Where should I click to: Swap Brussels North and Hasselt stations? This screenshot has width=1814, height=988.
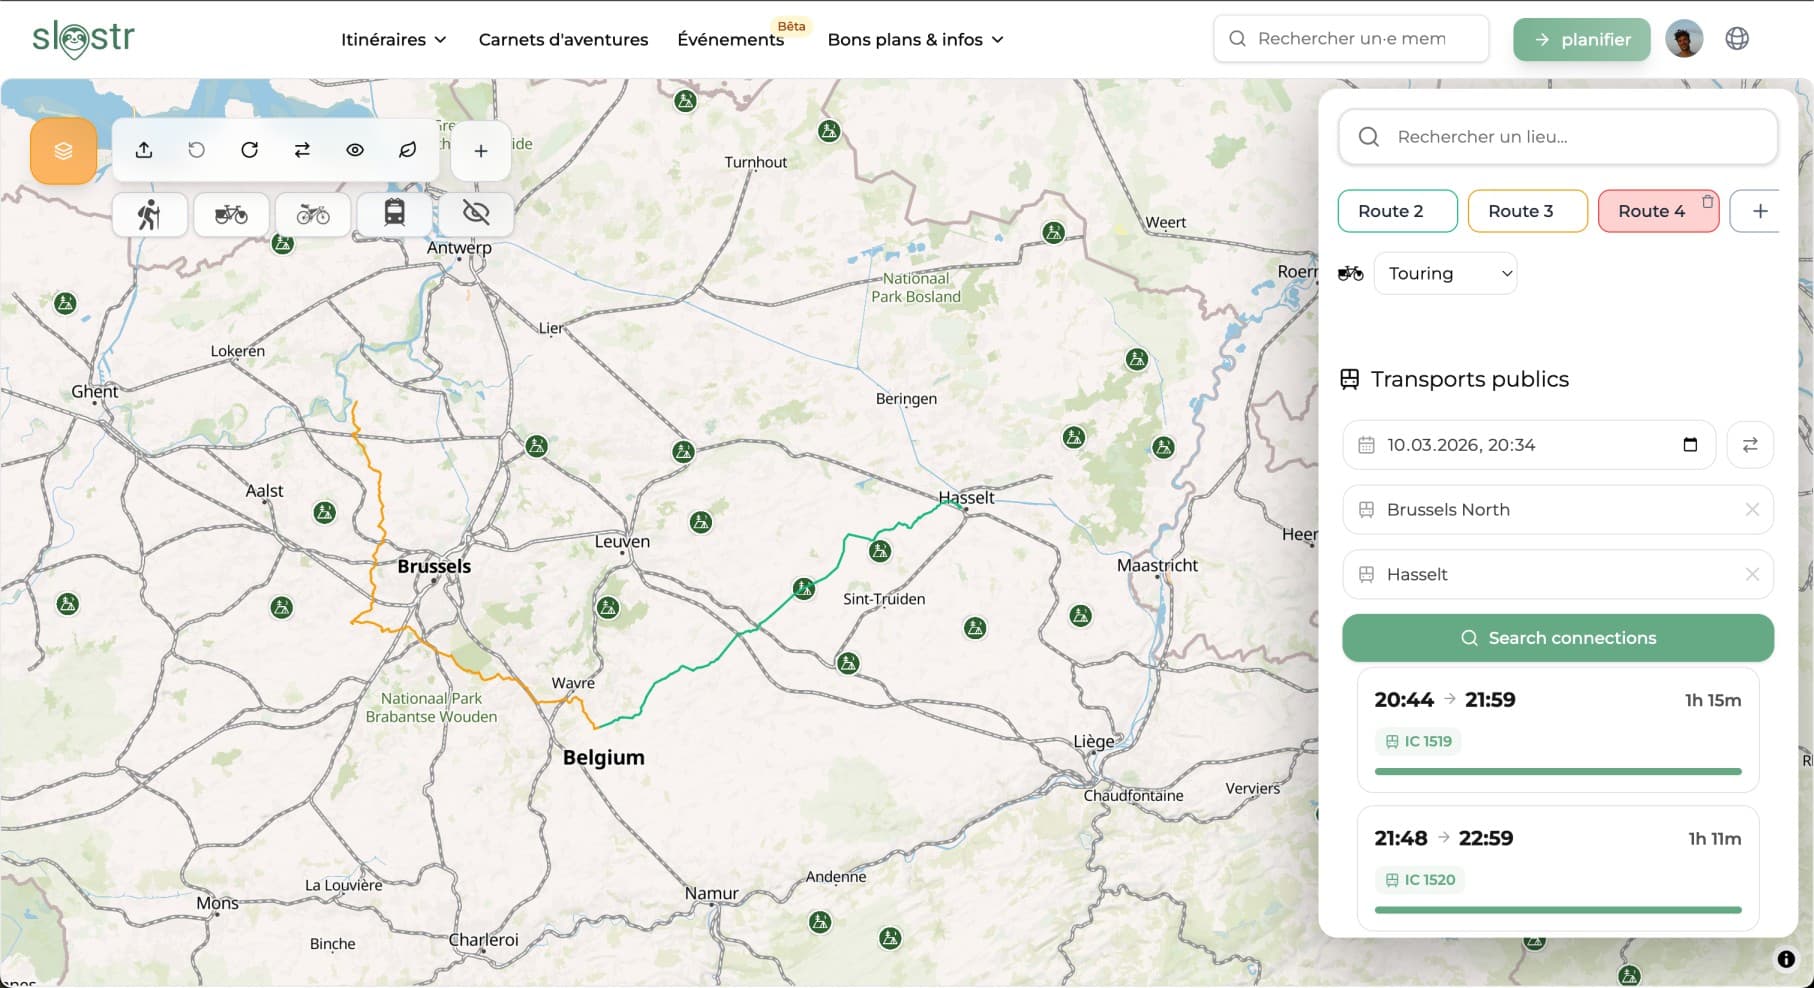tap(1751, 444)
